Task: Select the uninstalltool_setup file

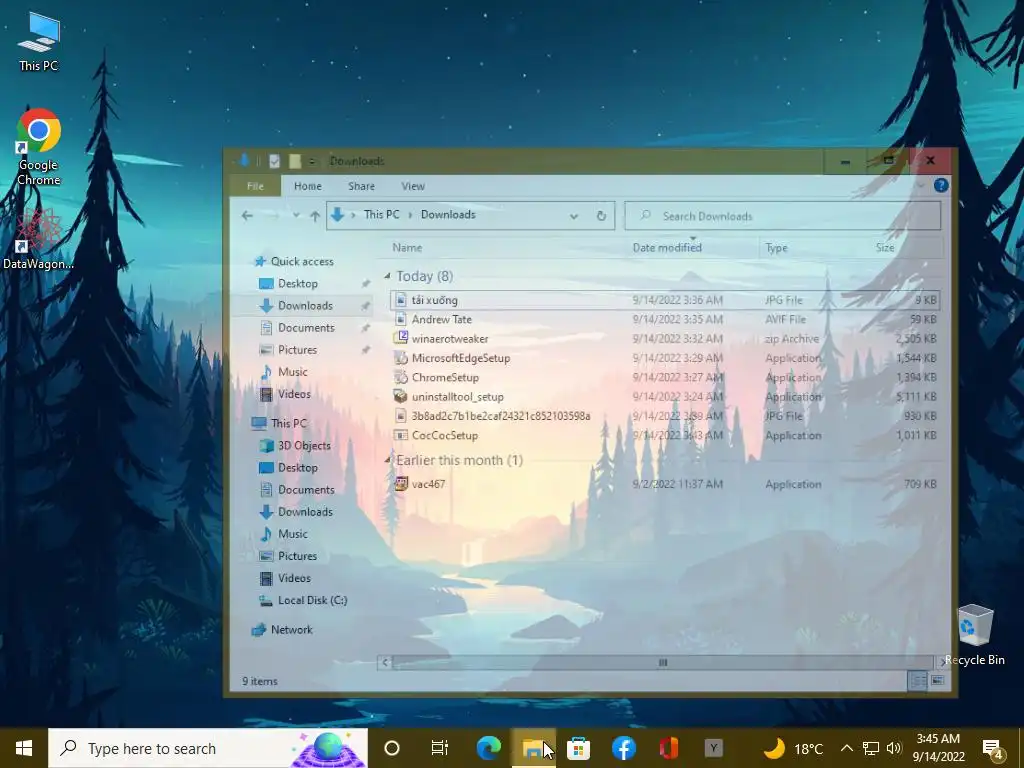Action: point(665,397)
